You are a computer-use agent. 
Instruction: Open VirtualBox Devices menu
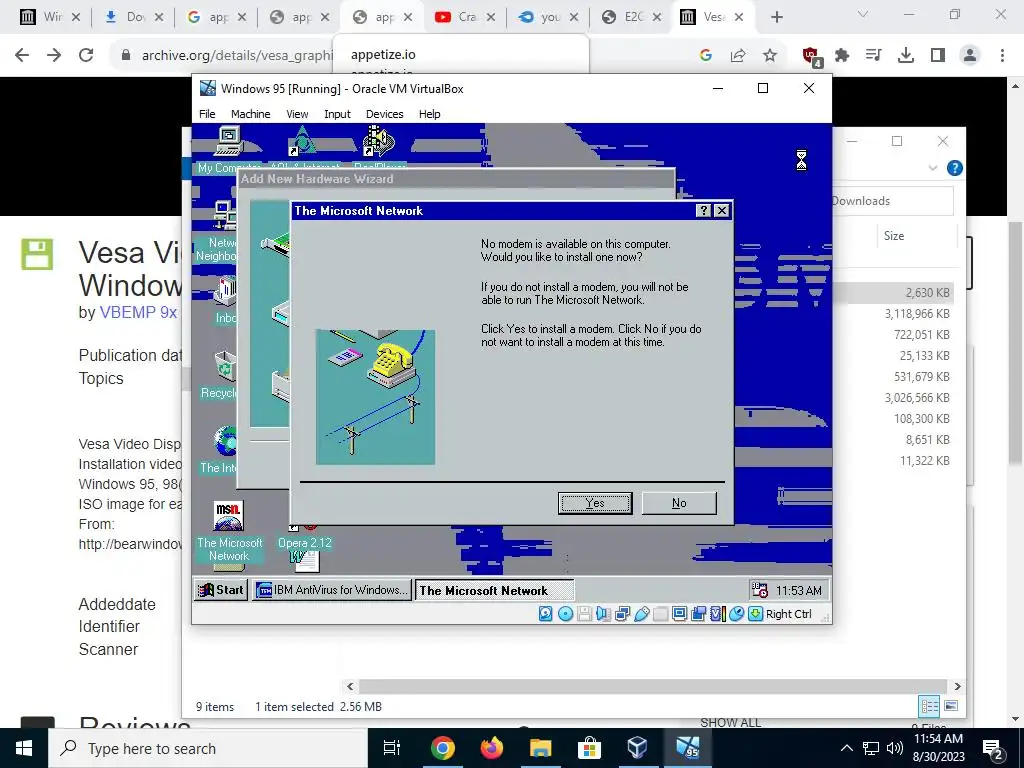click(384, 114)
